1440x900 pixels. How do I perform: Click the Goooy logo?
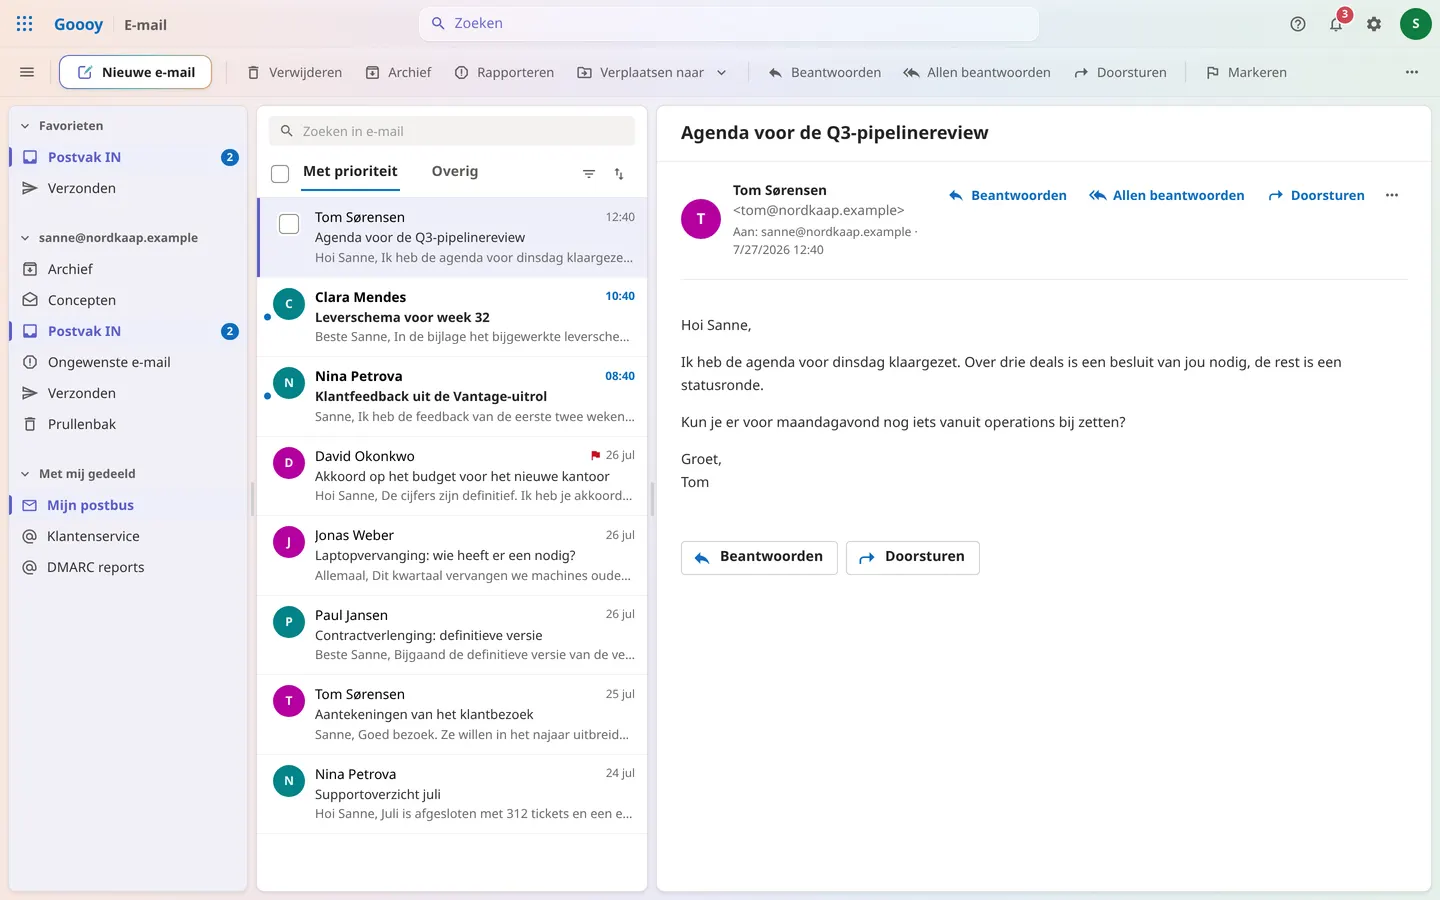coord(78,24)
